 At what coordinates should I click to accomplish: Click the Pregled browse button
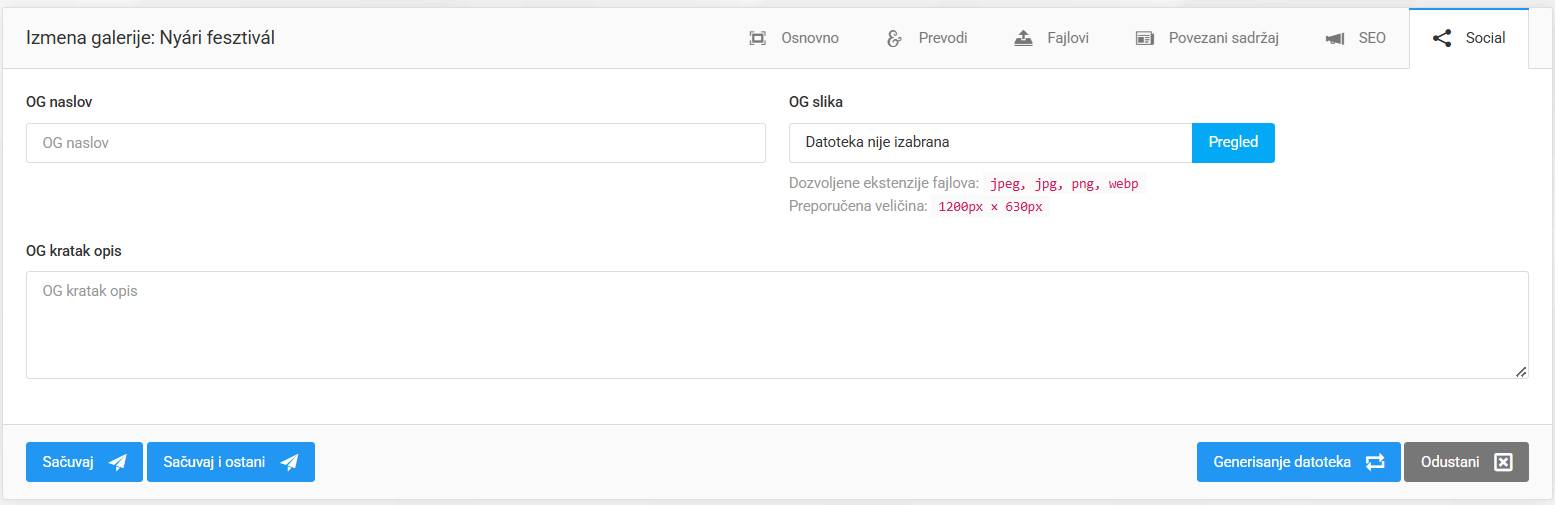[x=1233, y=142]
